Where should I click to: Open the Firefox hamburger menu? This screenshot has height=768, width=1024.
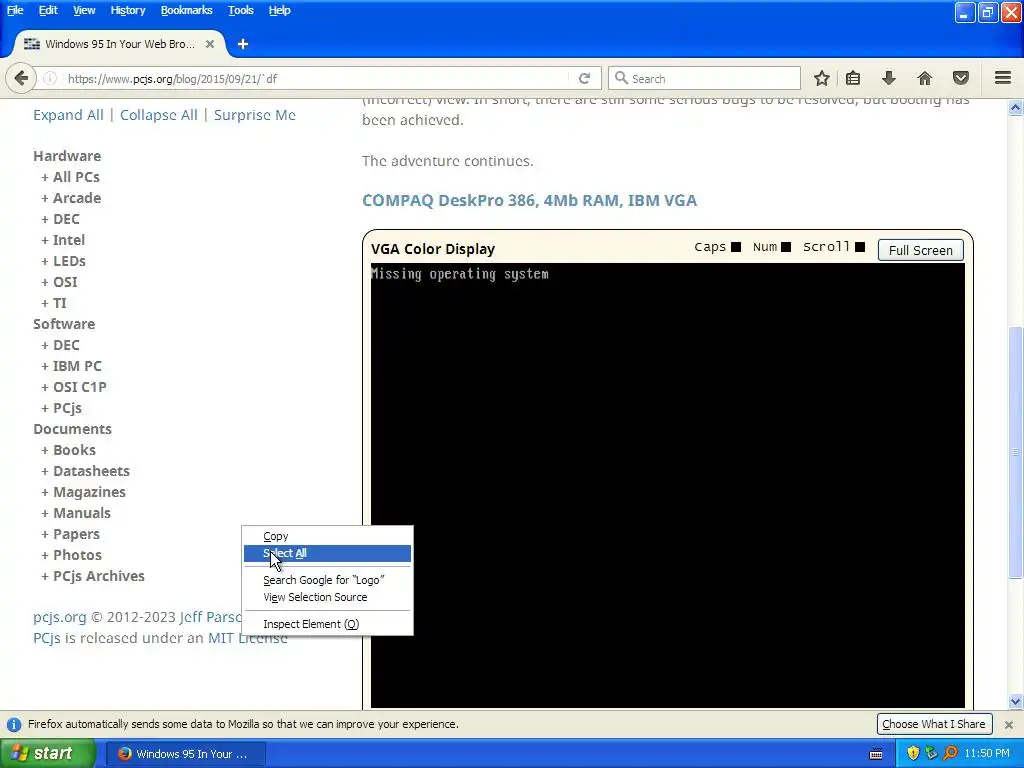[x=1003, y=78]
